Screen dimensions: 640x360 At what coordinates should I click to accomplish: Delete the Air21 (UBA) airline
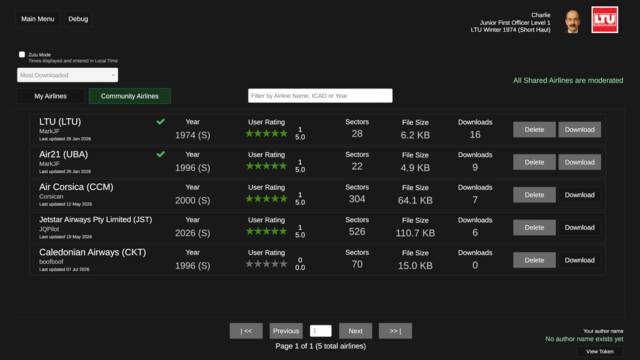point(534,162)
